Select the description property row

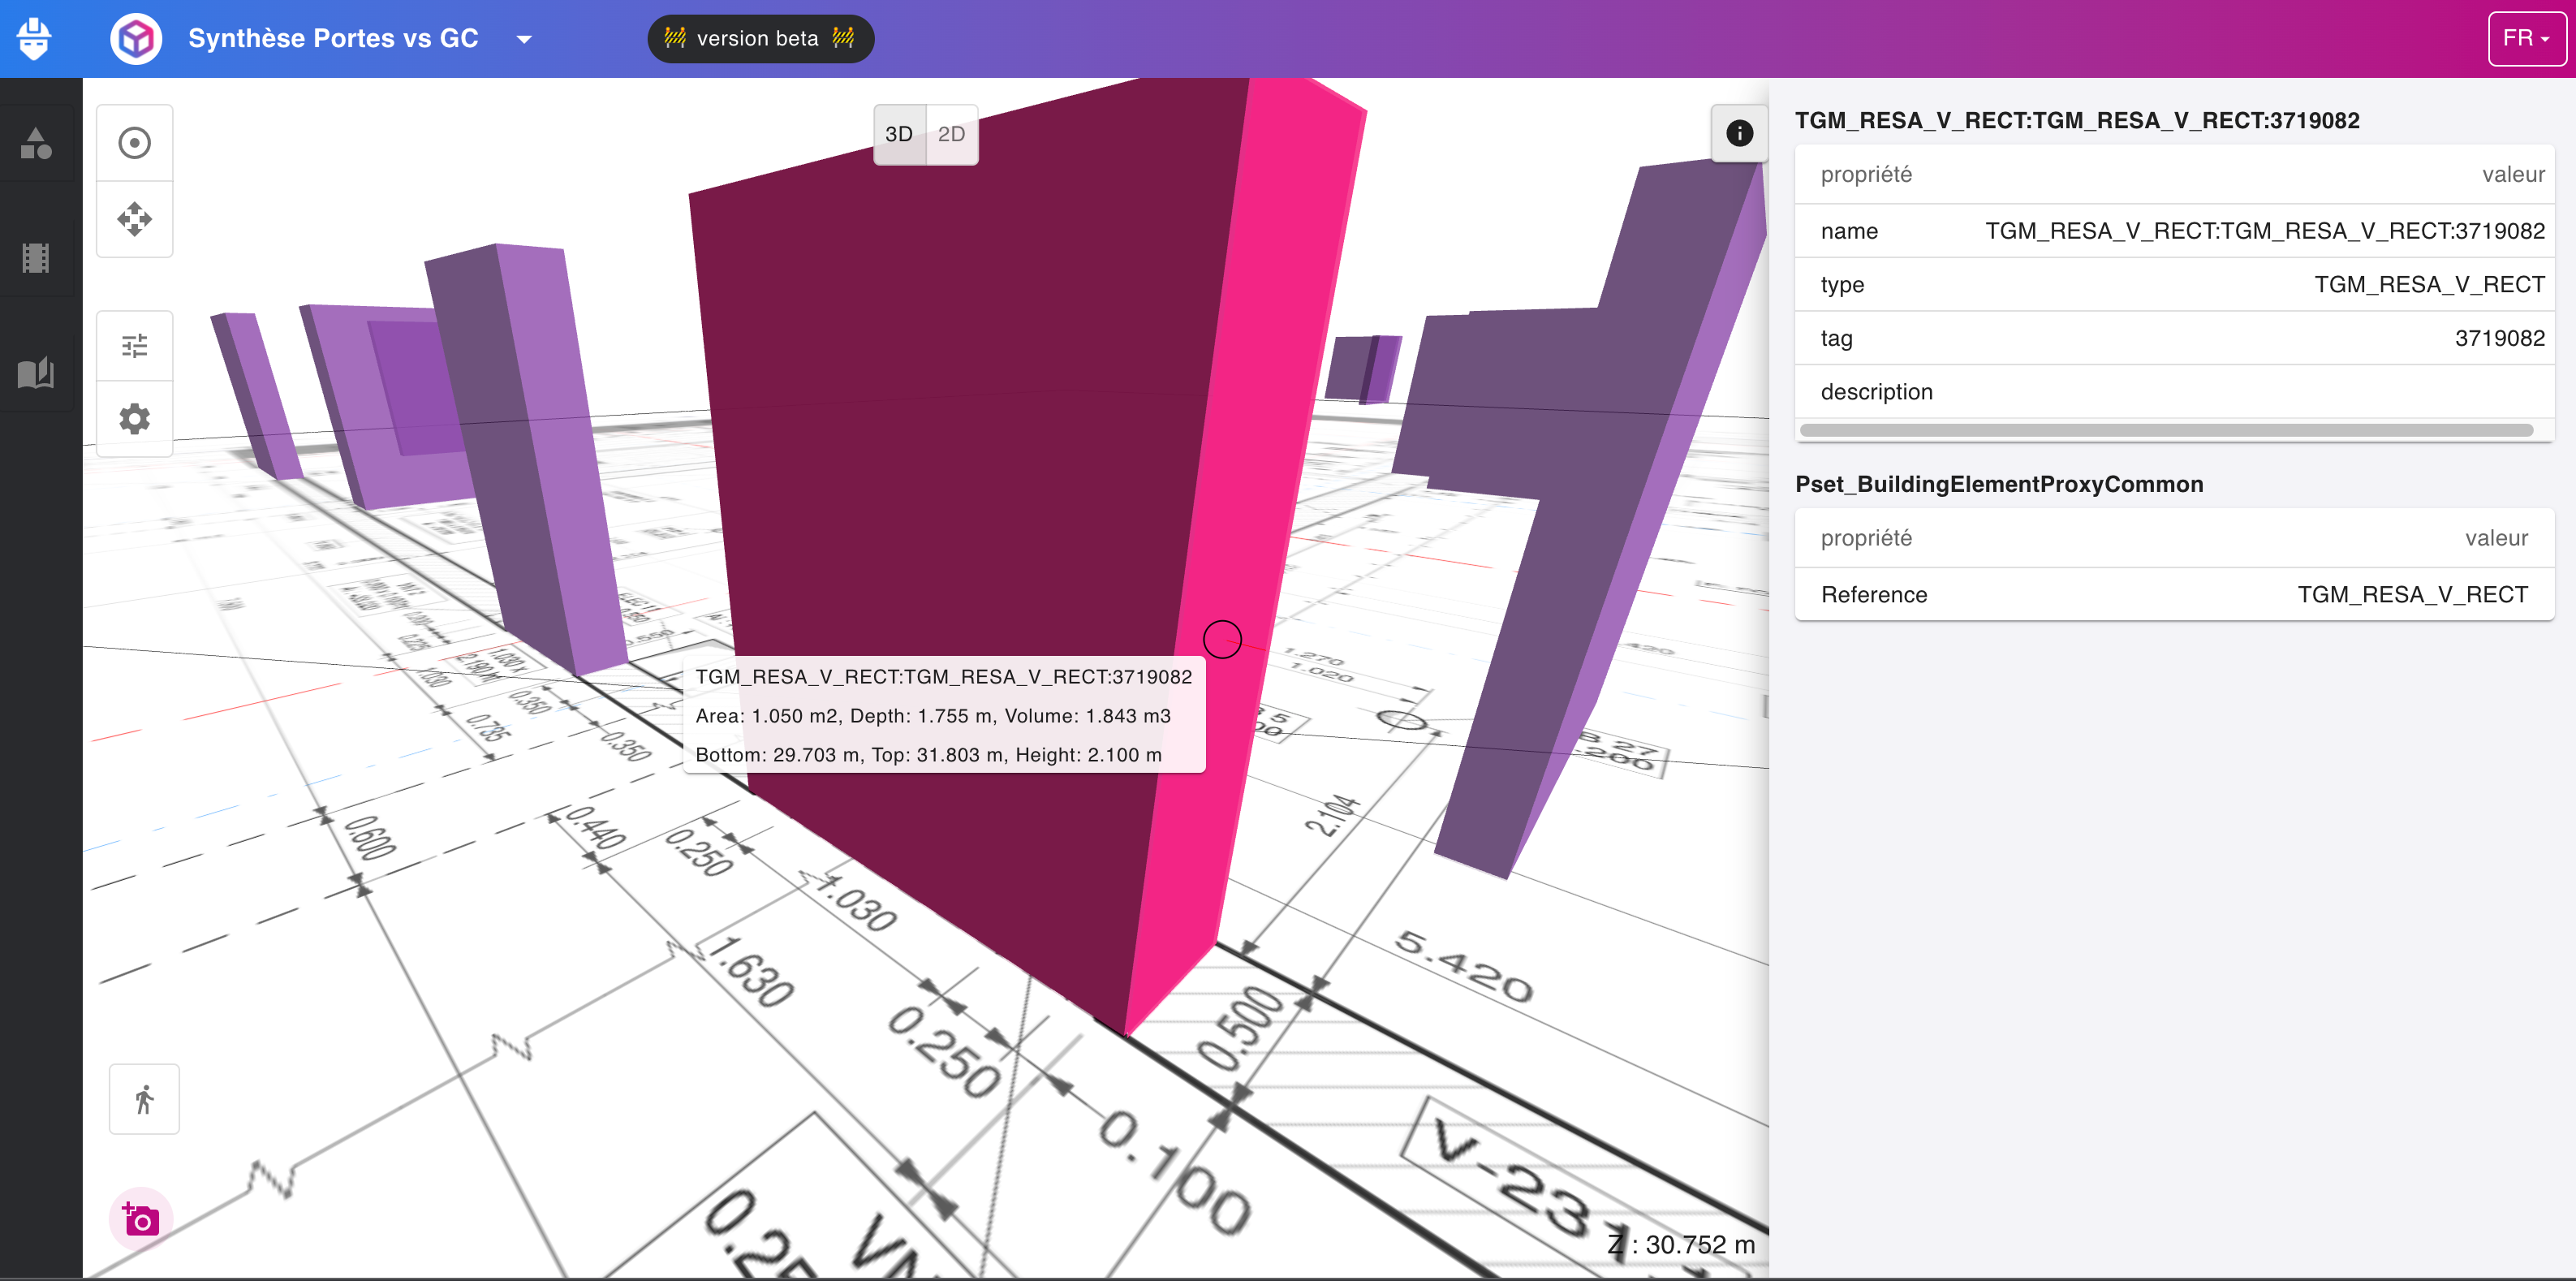tap(2174, 392)
